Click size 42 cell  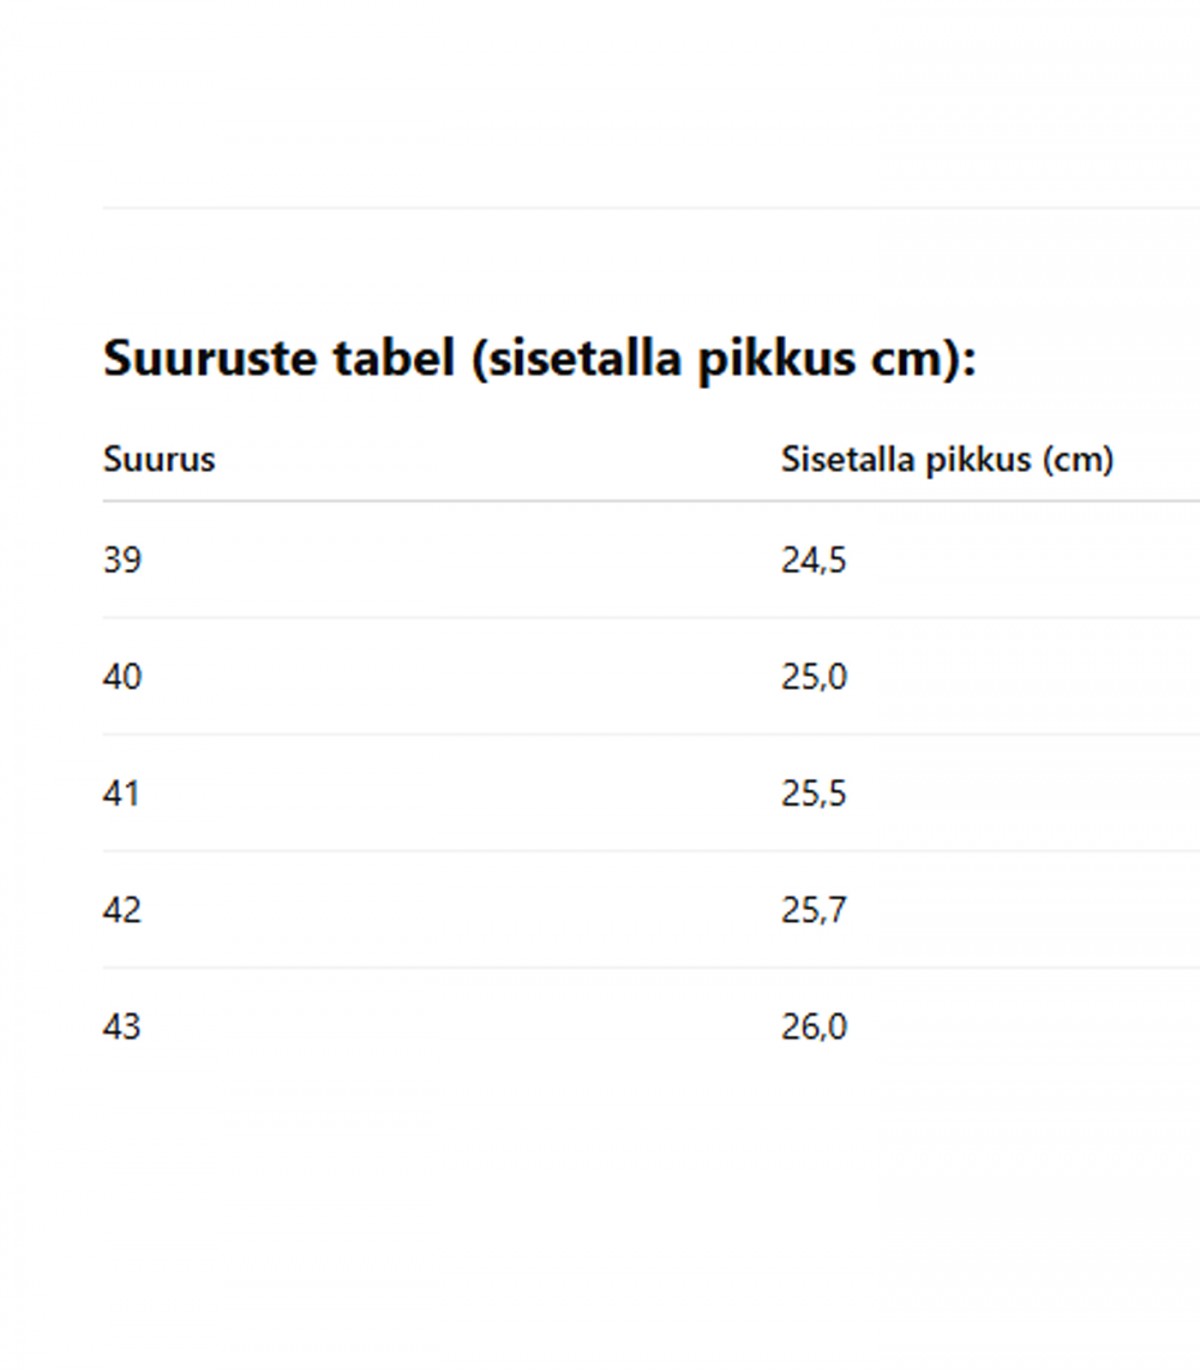click(122, 910)
